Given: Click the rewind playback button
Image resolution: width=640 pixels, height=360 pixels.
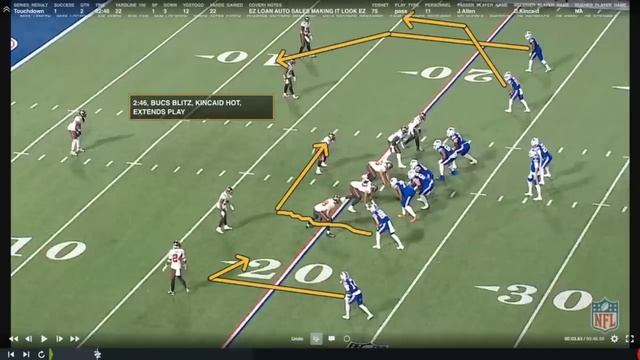Looking at the screenshot, I should click(13, 339).
